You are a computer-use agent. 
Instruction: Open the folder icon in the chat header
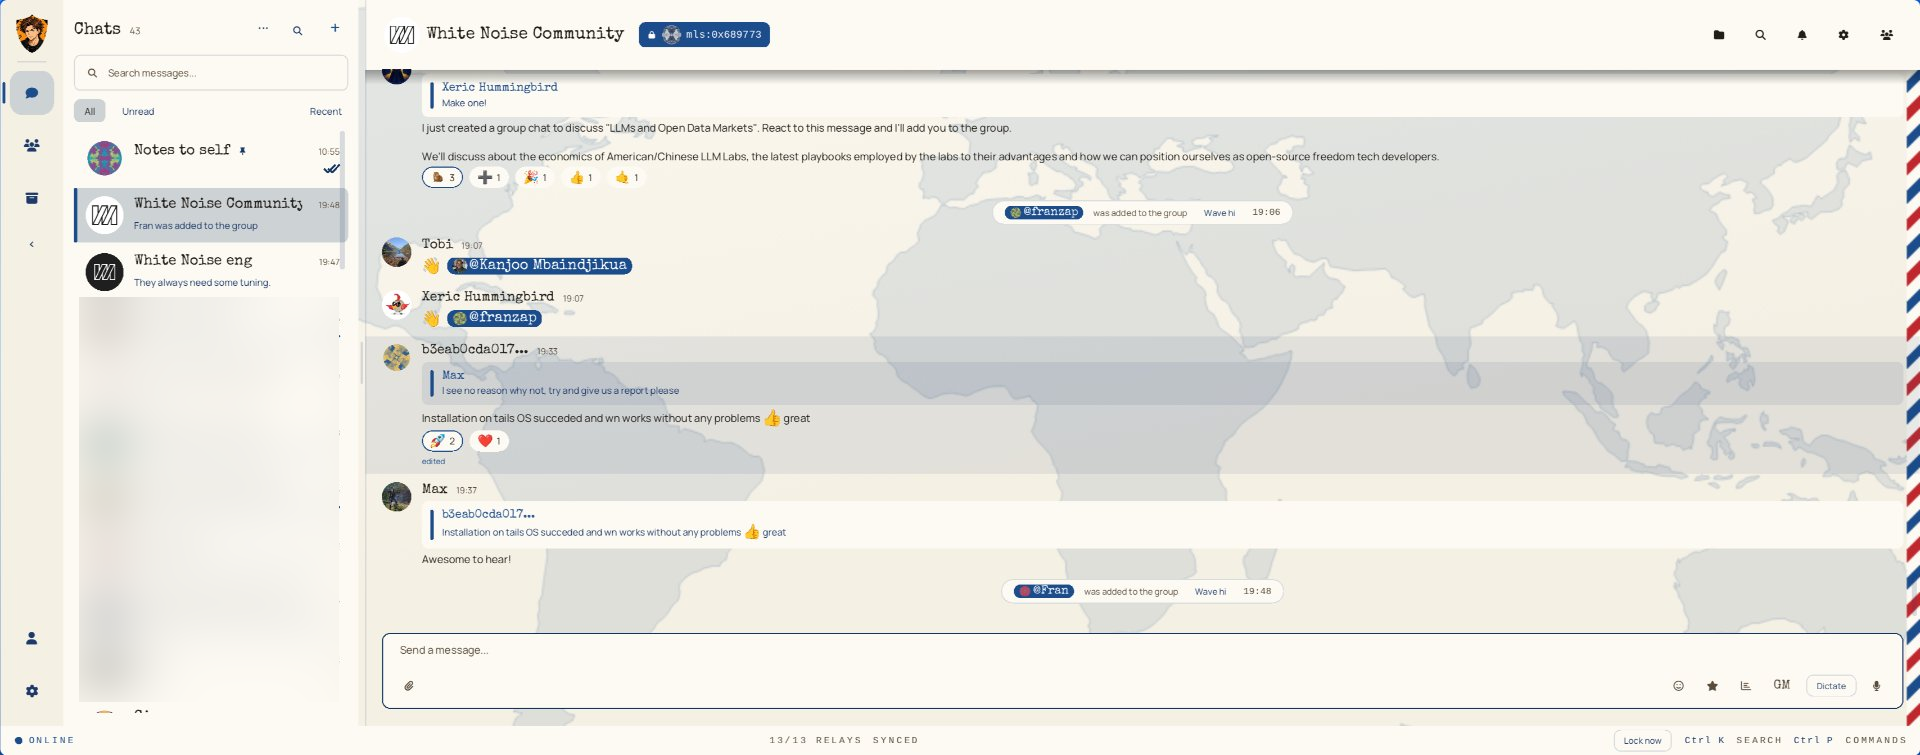1719,35
